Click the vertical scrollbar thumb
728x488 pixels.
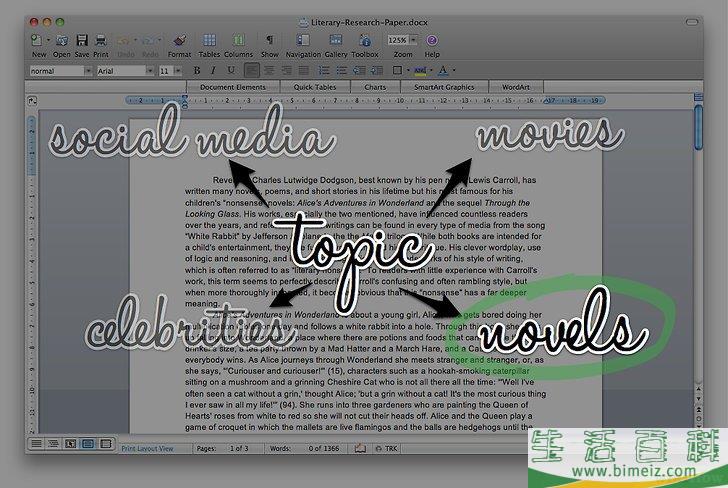[x=699, y=127]
